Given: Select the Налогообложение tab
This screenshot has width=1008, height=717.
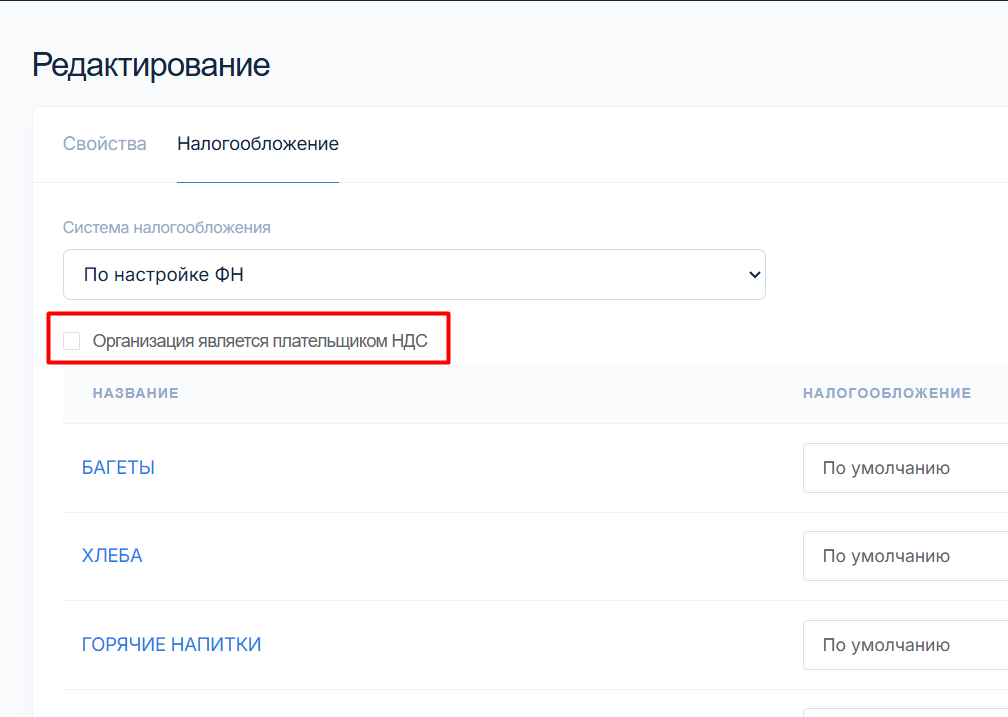Looking at the screenshot, I should coord(258,144).
